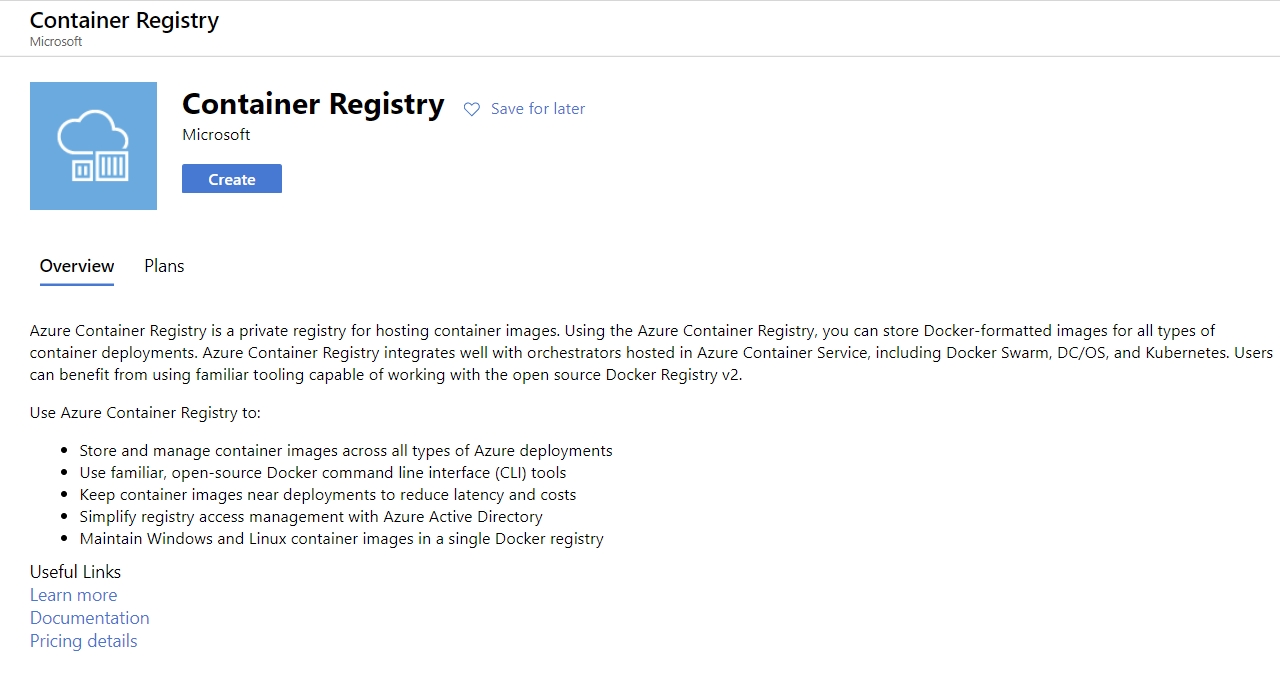Open the Plans tab

pyautogui.click(x=164, y=266)
